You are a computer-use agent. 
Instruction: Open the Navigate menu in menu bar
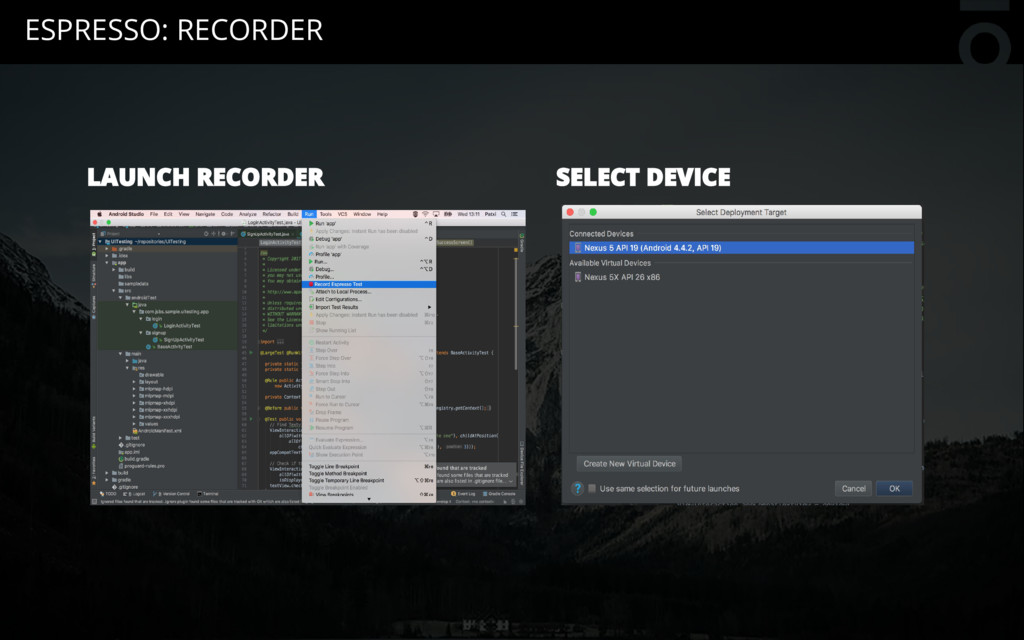[x=205, y=214]
